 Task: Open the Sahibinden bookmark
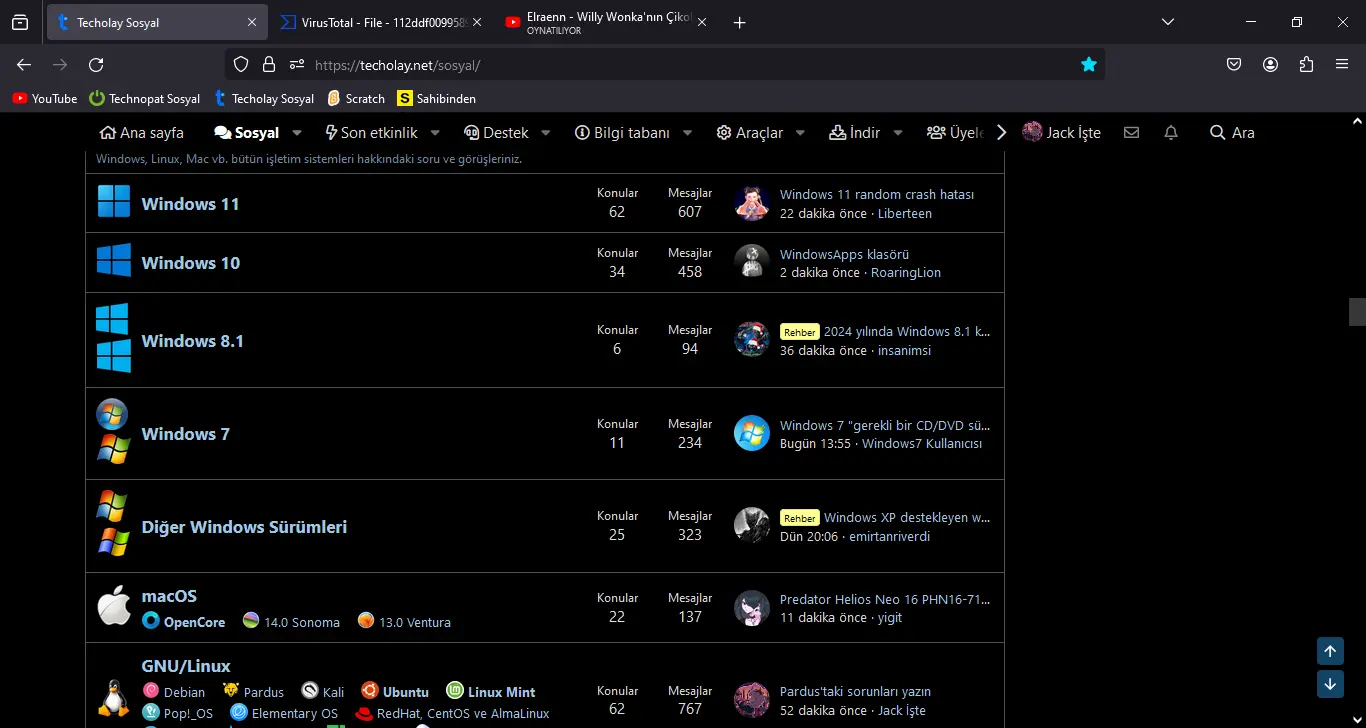coord(437,99)
